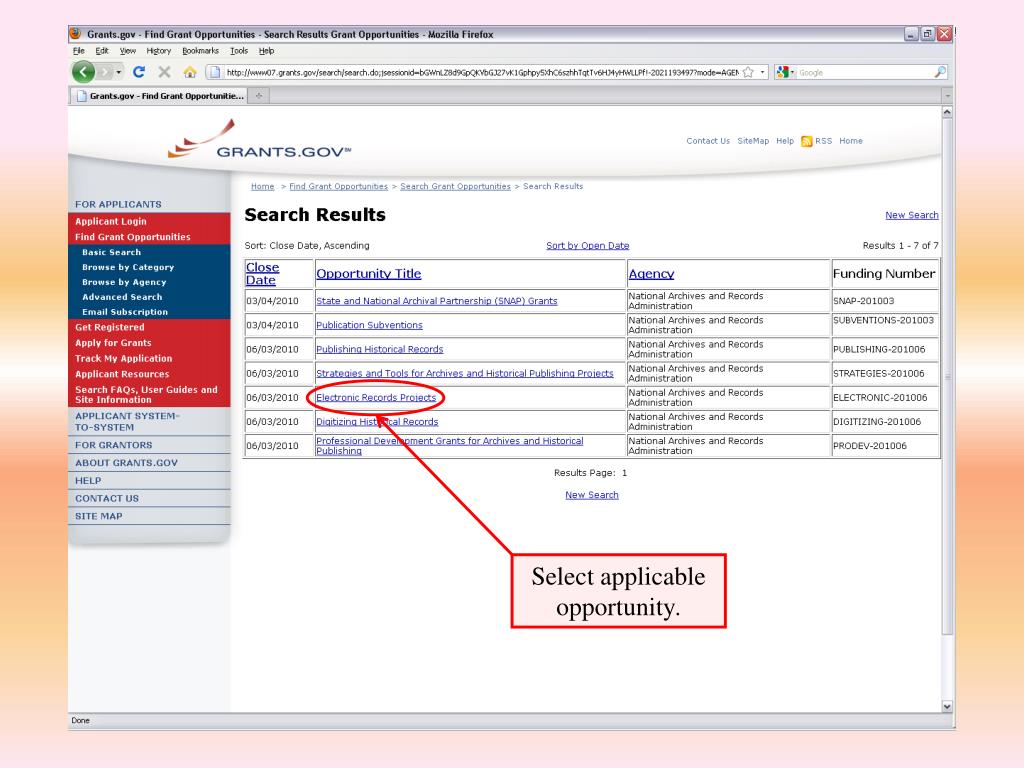Open the Edit menu
1024x768 pixels.
pos(102,51)
